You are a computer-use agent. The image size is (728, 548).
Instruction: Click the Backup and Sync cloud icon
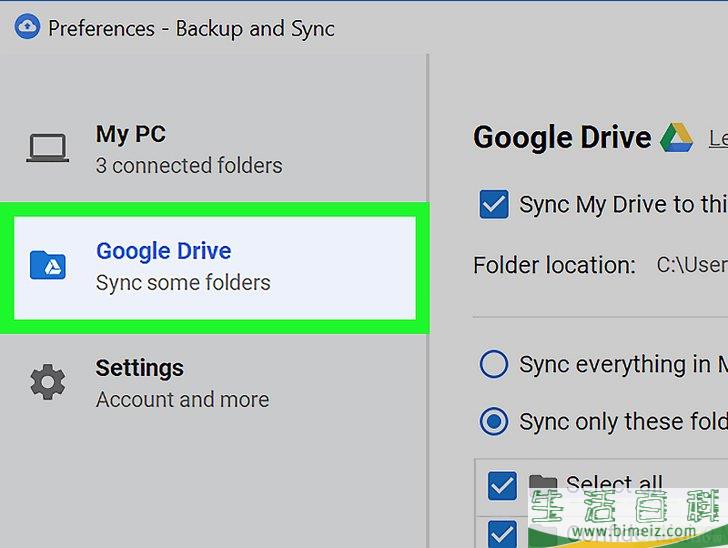[x=27, y=26]
